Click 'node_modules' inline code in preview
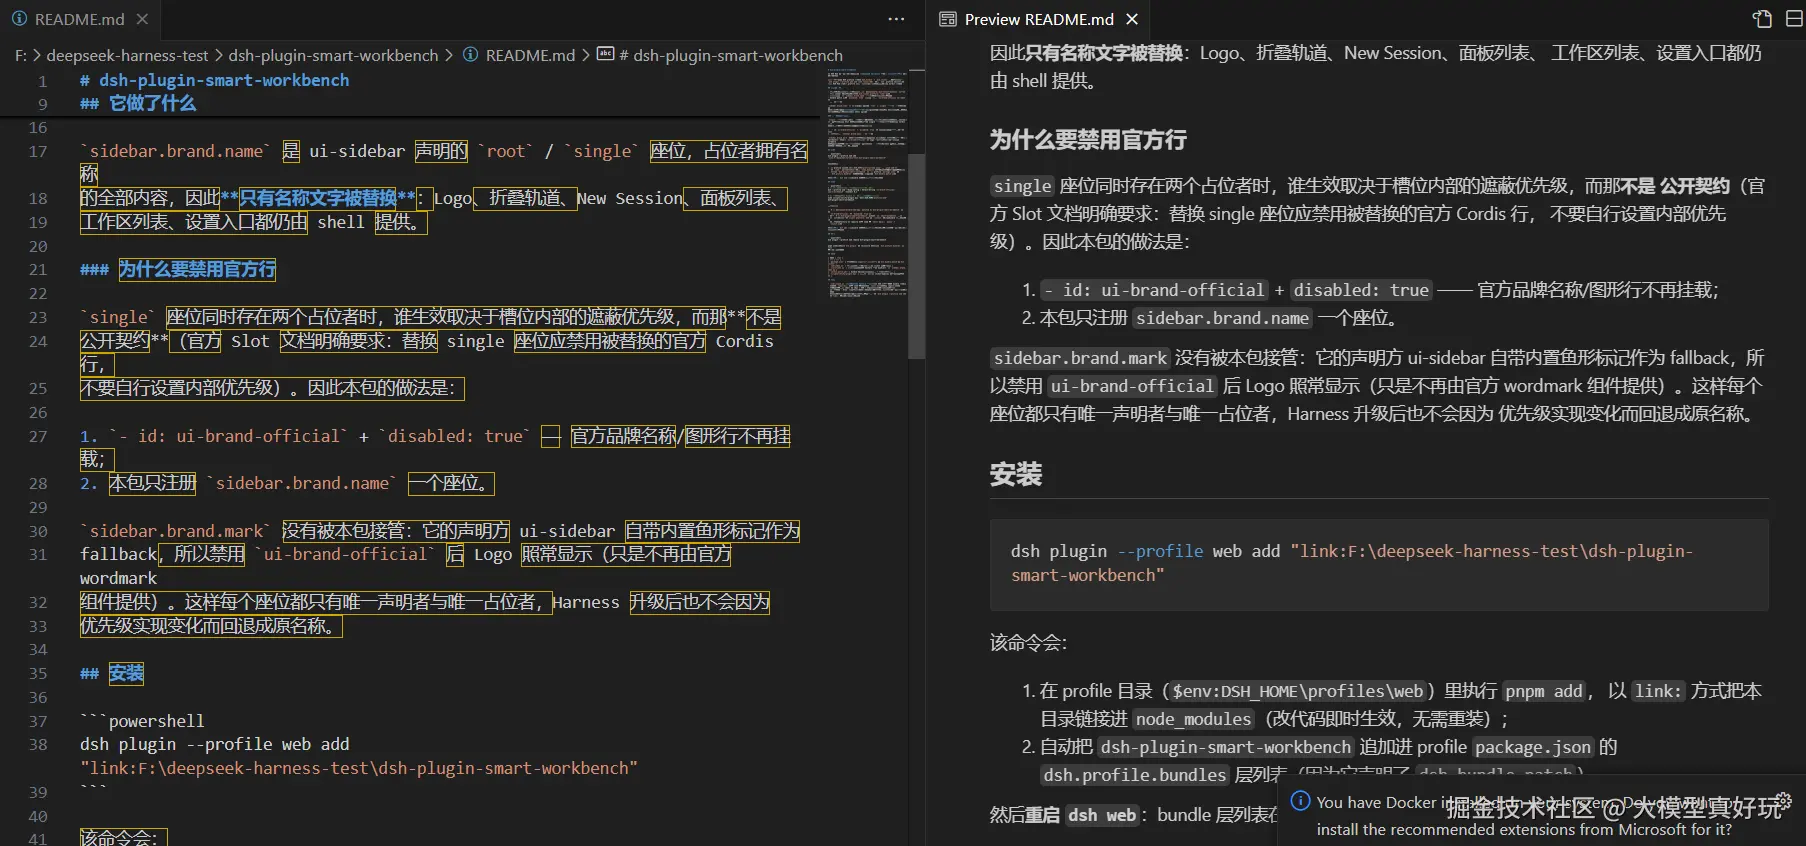 1193,719
